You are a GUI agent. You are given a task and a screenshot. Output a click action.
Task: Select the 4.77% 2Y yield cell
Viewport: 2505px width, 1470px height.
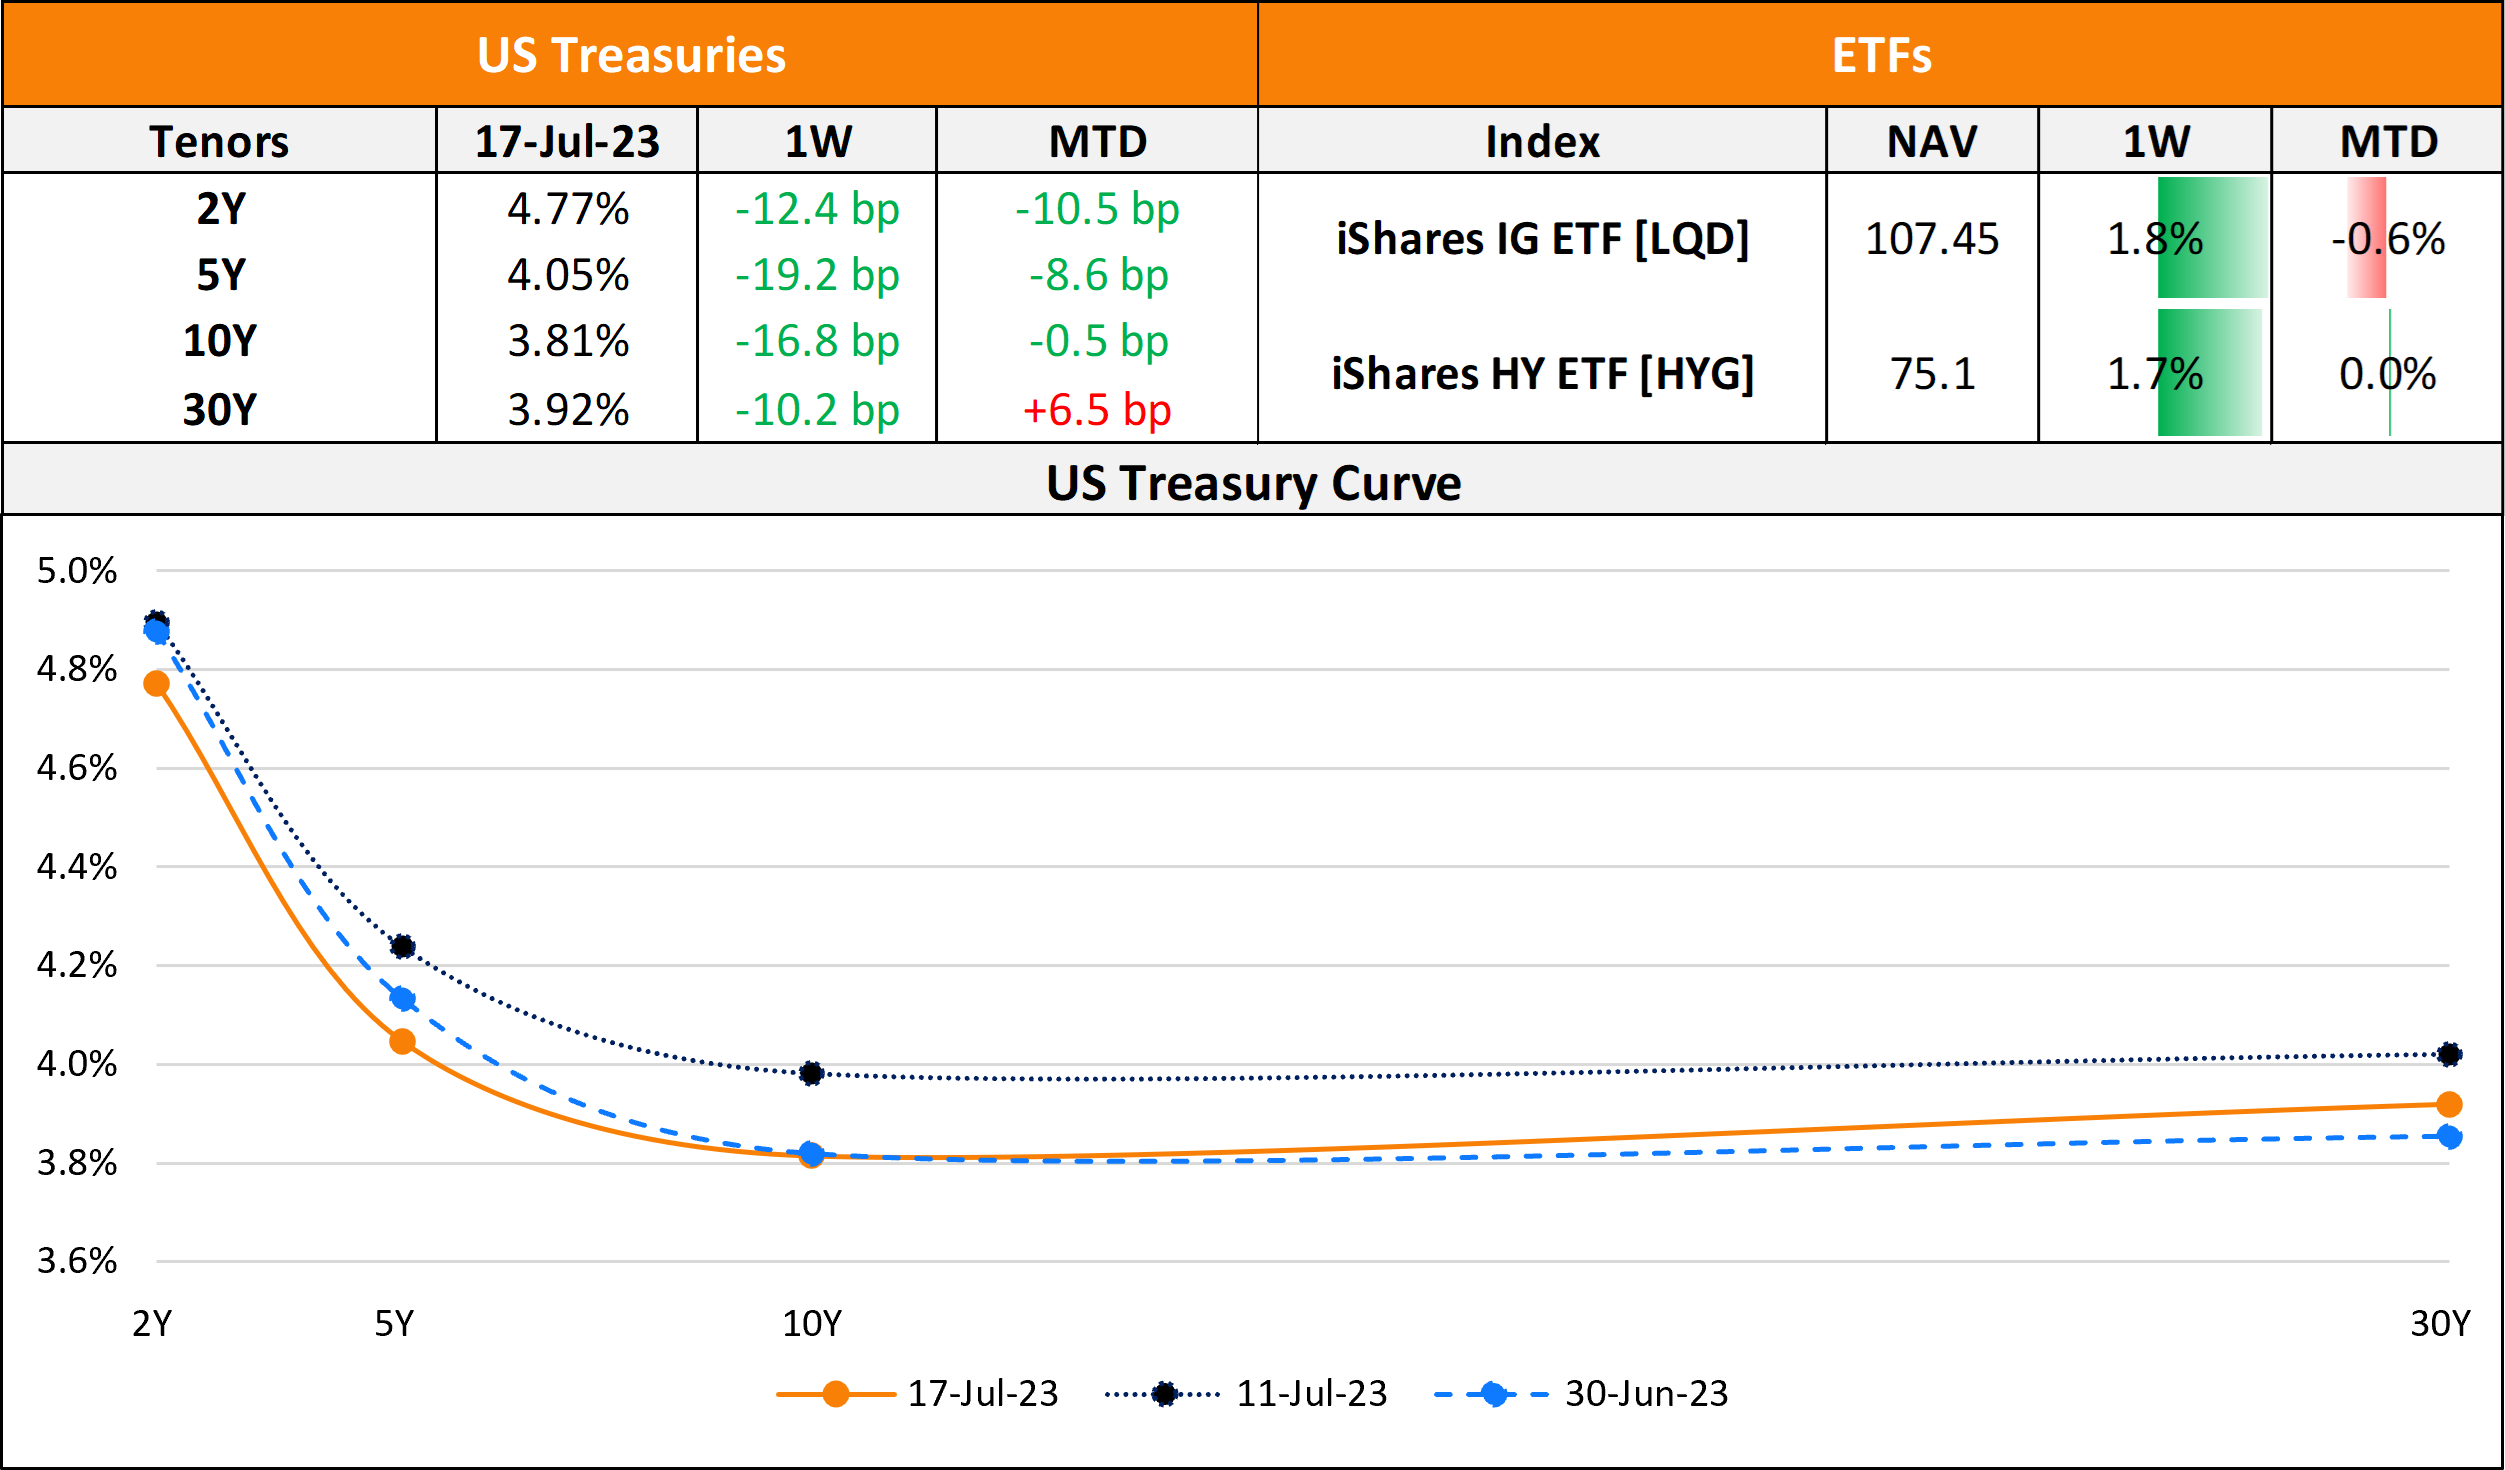[x=567, y=209]
